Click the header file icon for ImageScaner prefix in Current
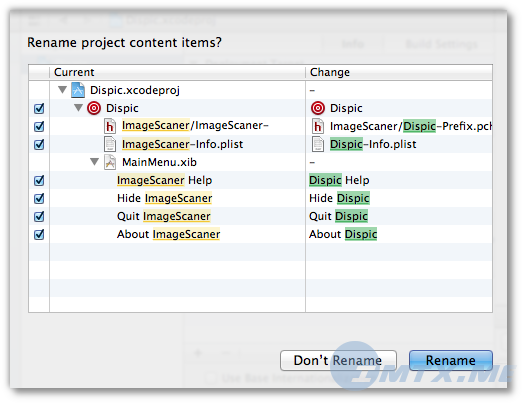This screenshot has width=523, height=404. (x=110, y=126)
